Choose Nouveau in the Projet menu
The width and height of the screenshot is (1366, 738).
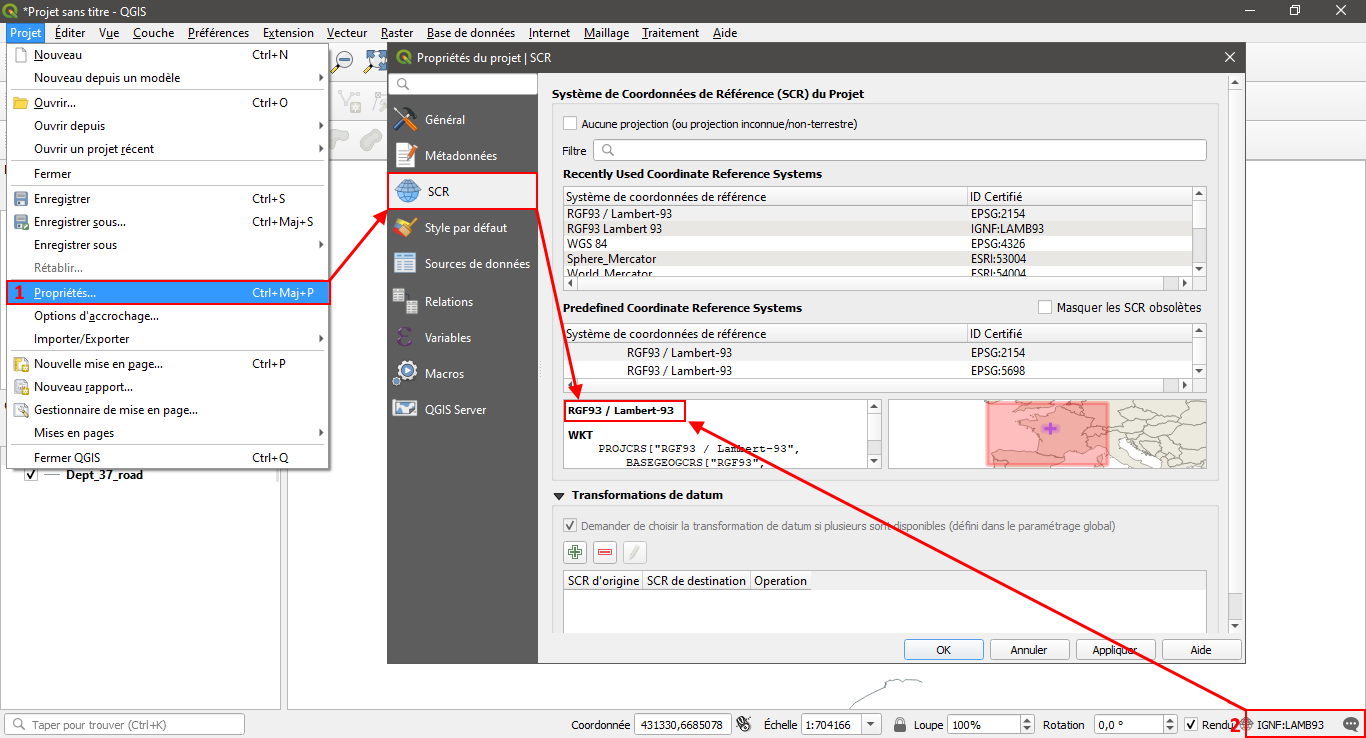coord(167,55)
